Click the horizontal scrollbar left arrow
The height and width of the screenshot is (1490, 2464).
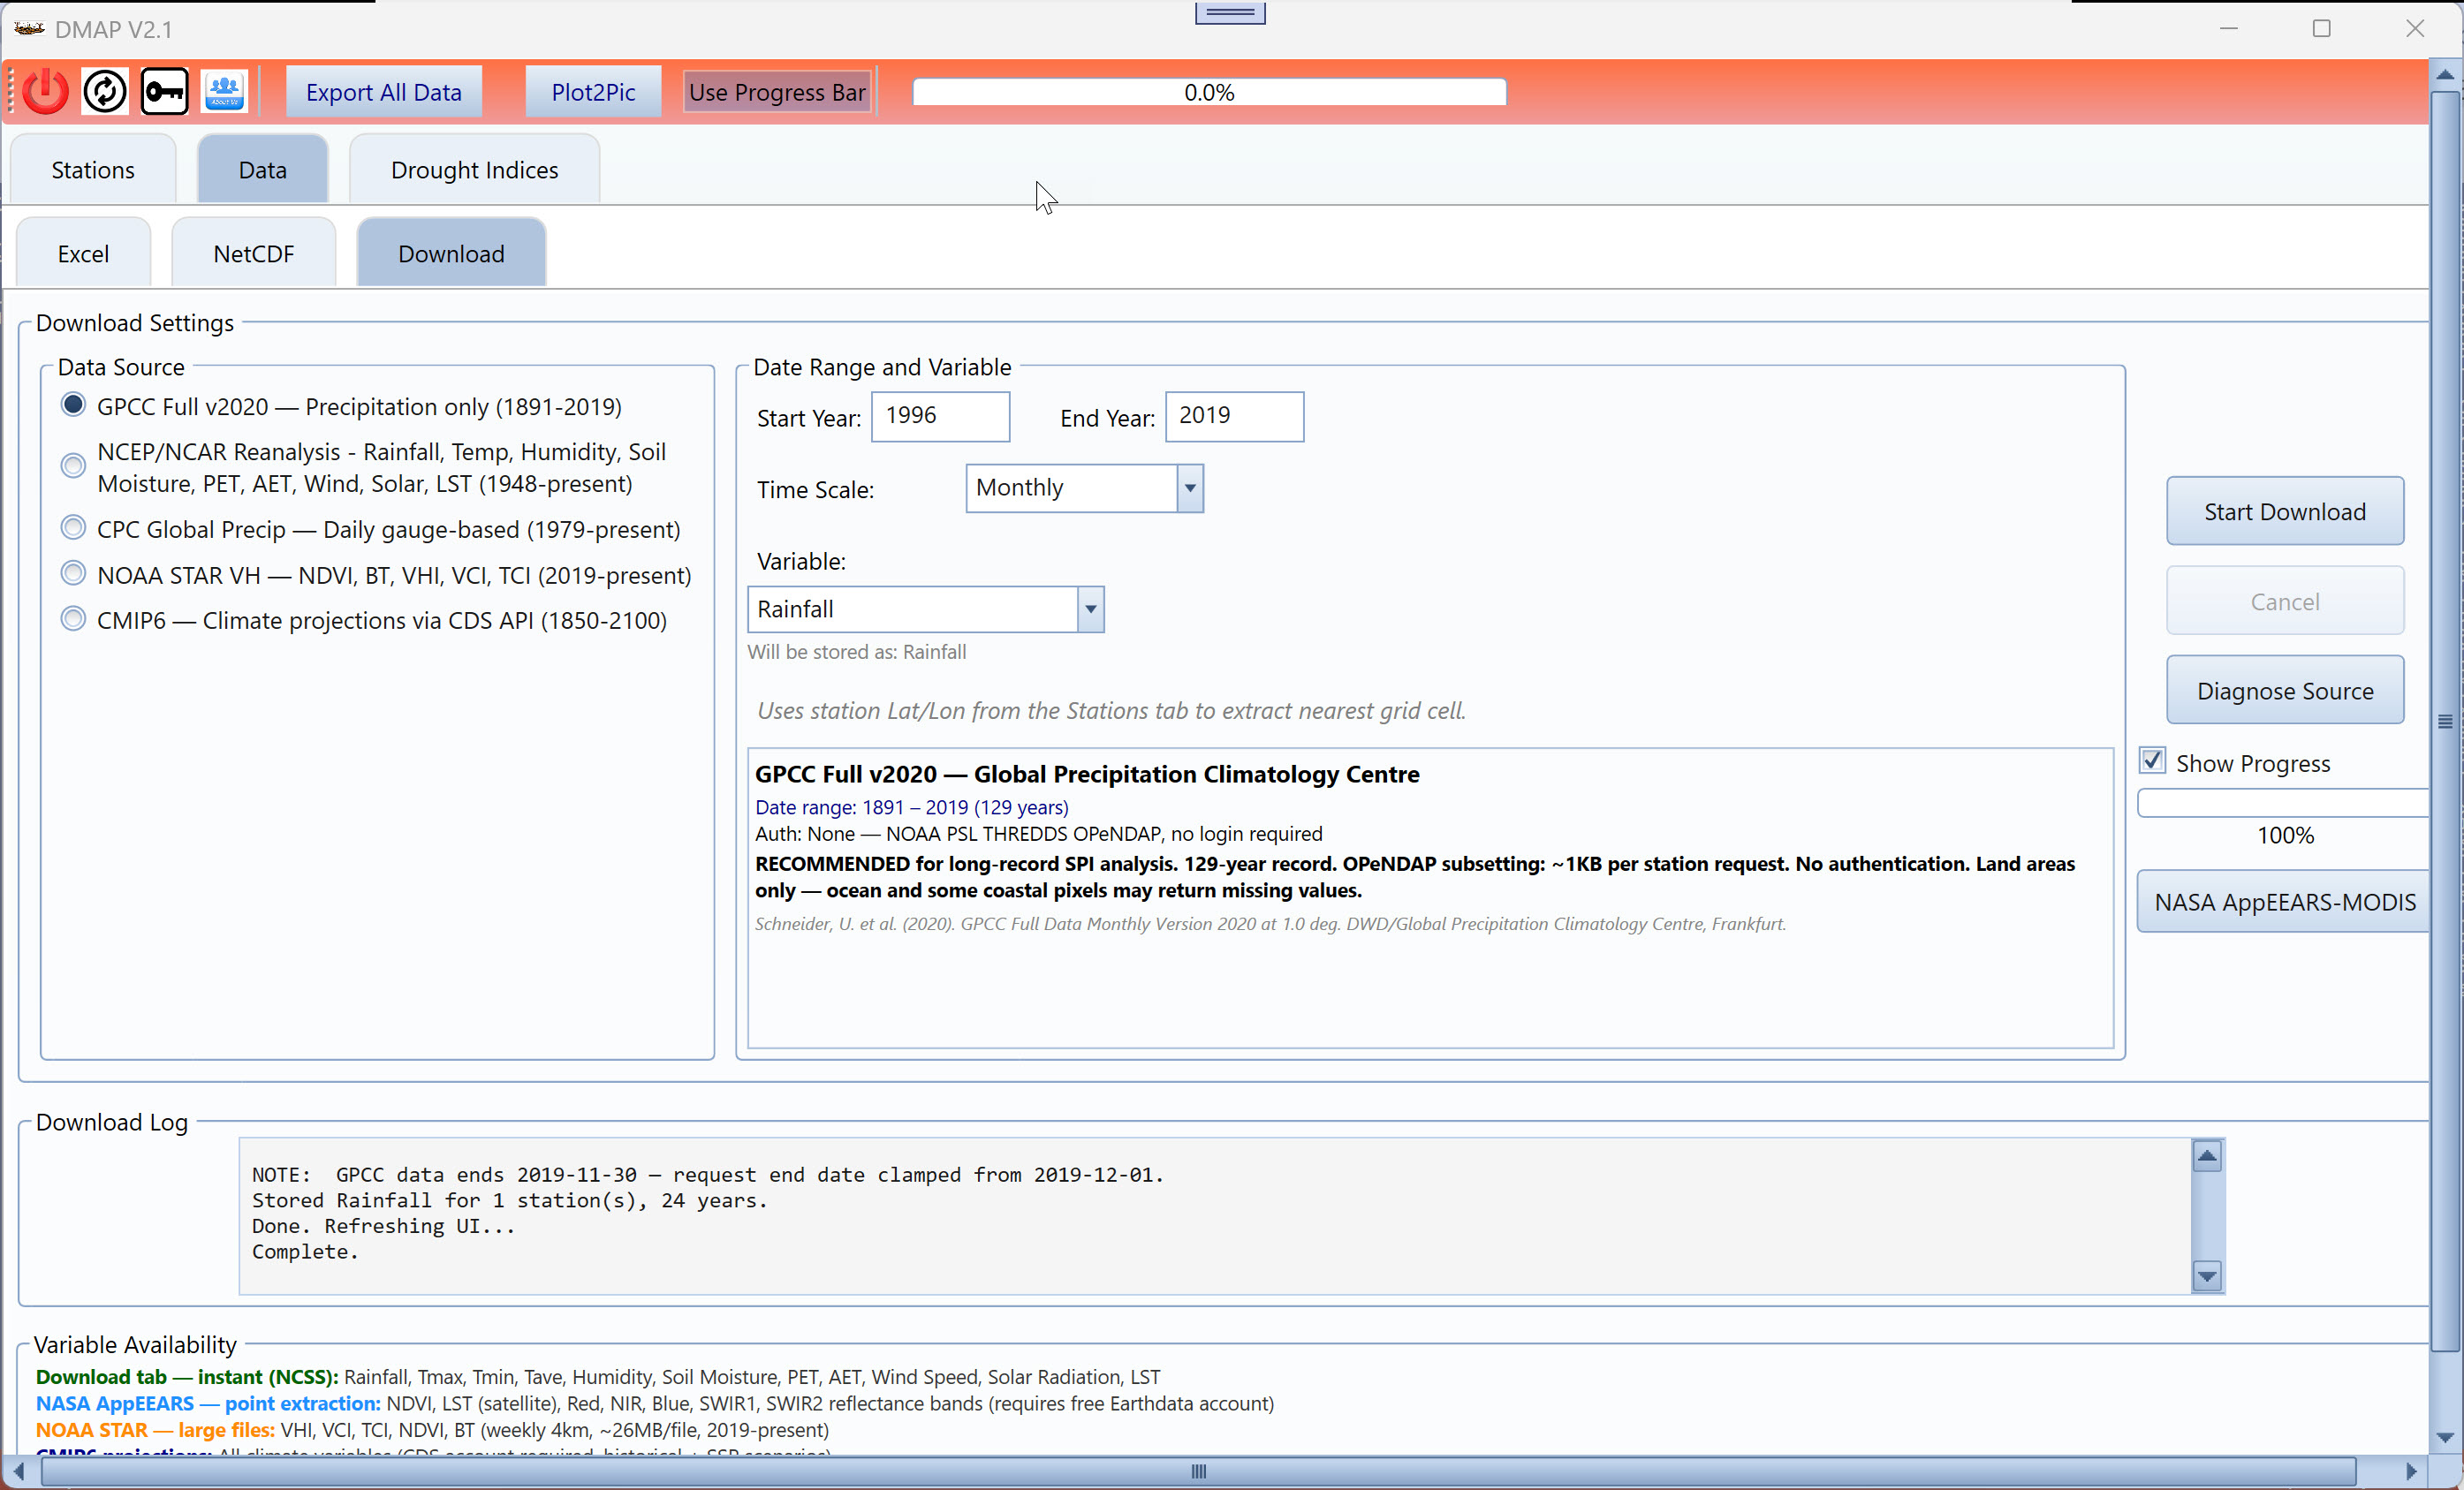[x=18, y=1471]
